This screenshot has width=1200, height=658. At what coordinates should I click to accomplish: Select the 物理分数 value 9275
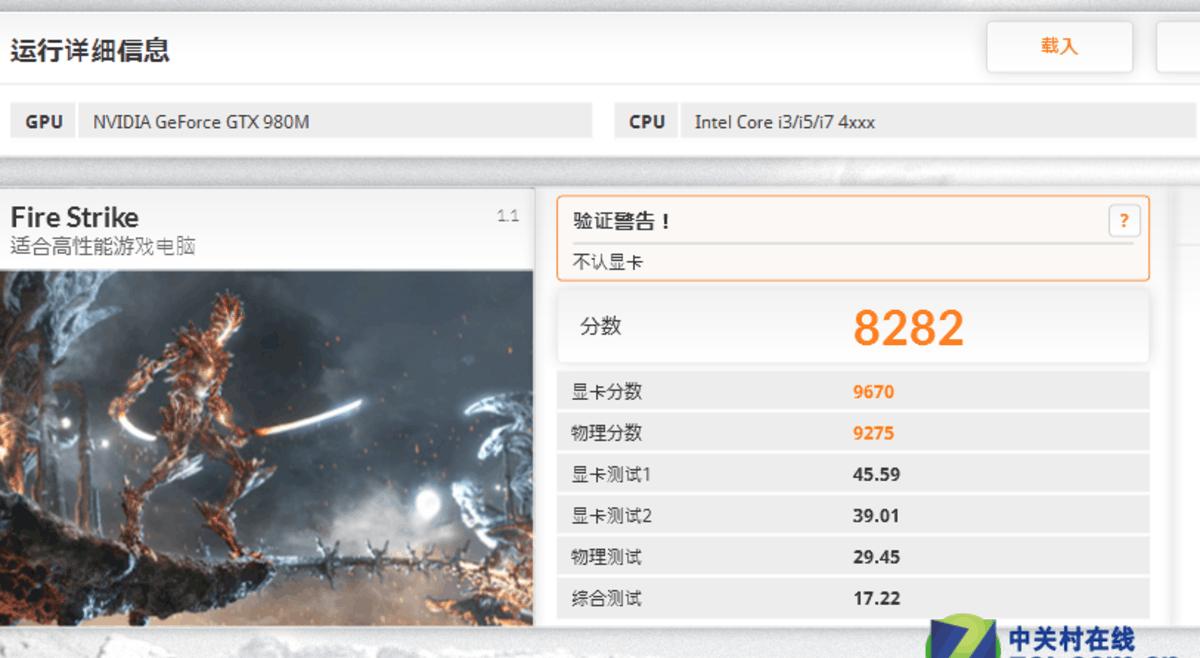873,433
